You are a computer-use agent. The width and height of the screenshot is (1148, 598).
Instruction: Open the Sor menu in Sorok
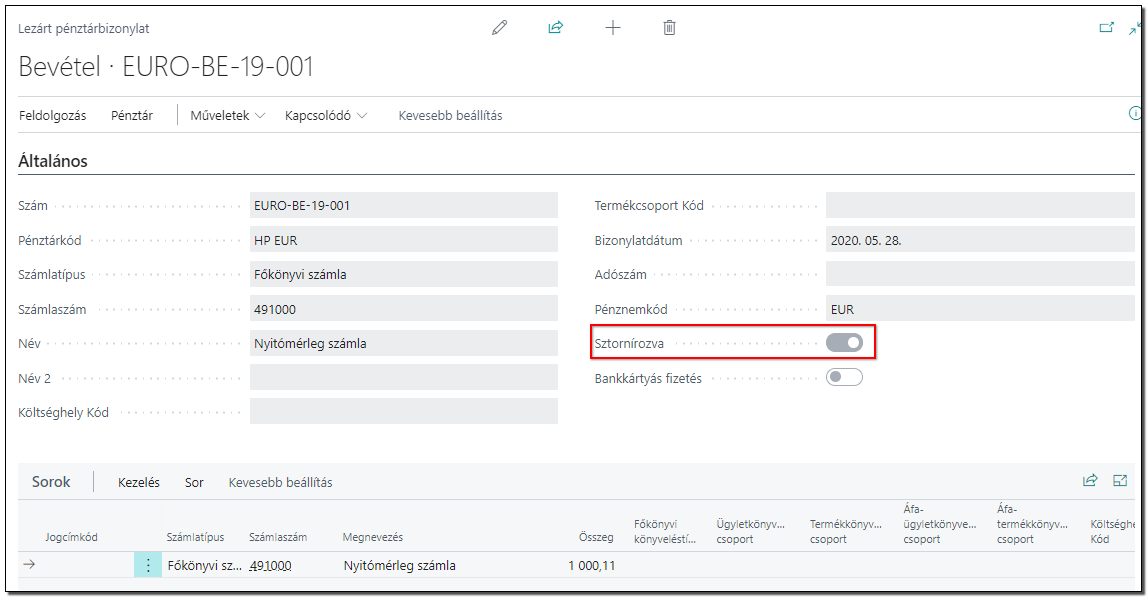(194, 482)
